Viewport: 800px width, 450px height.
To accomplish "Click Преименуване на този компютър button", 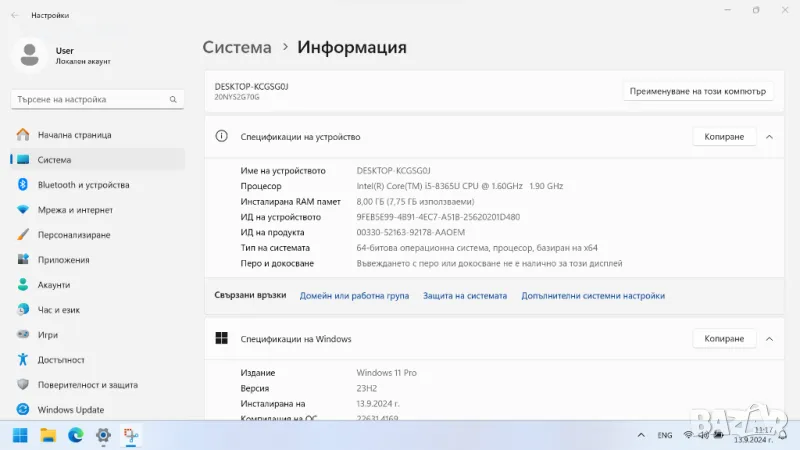I will 698,91.
